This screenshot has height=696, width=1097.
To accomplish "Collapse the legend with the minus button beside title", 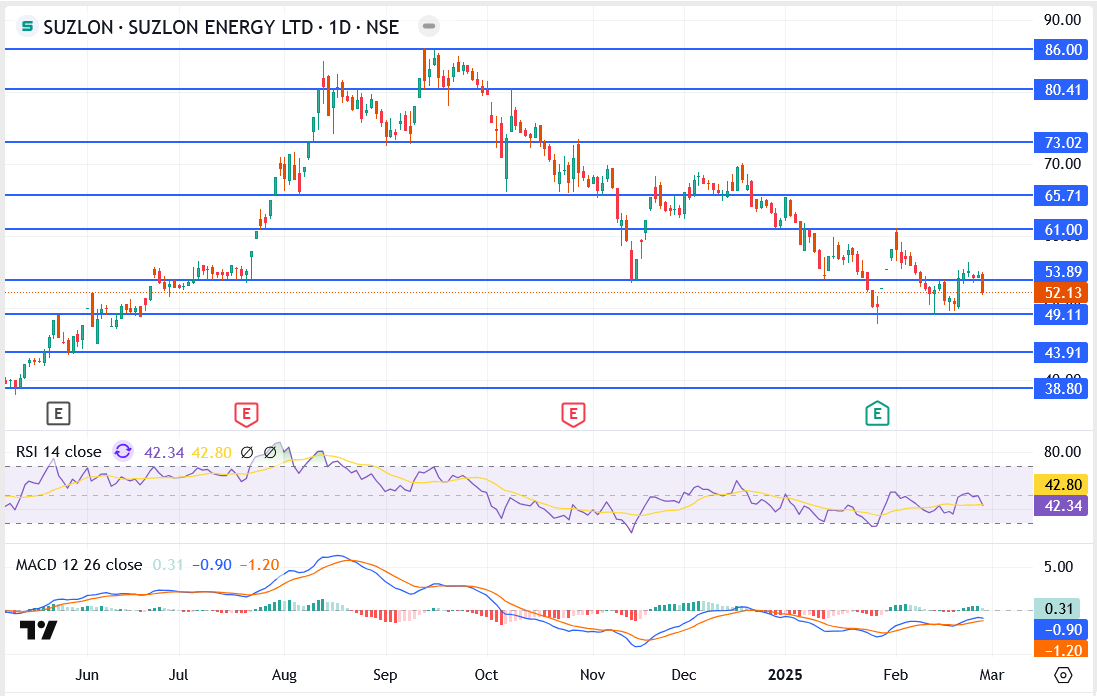I will point(428,26).
